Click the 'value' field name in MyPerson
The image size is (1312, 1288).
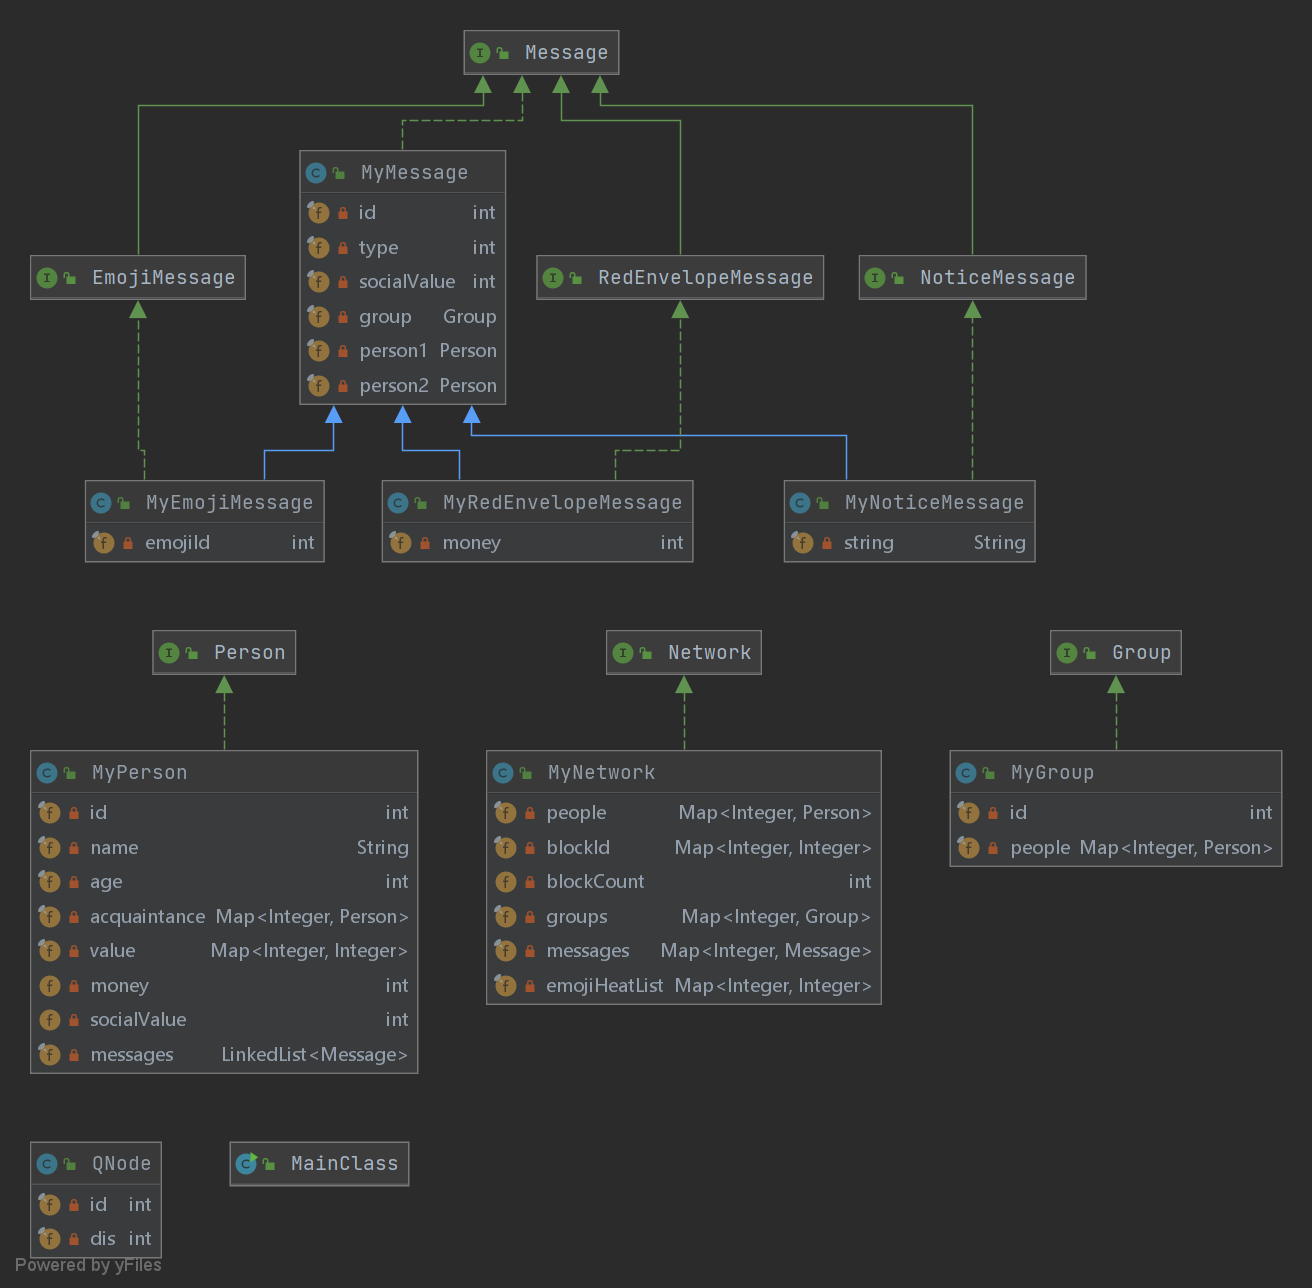pyautogui.click(x=113, y=951)
